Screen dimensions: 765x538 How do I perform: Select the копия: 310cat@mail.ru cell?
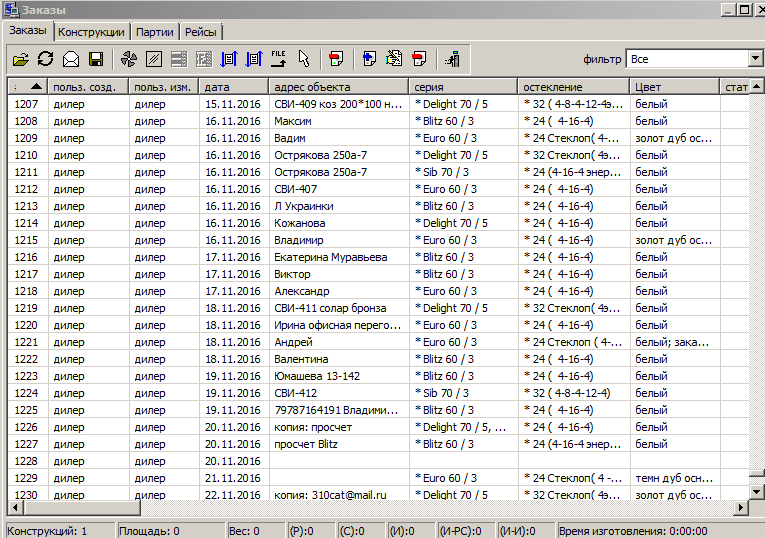[x=339, y=495]
